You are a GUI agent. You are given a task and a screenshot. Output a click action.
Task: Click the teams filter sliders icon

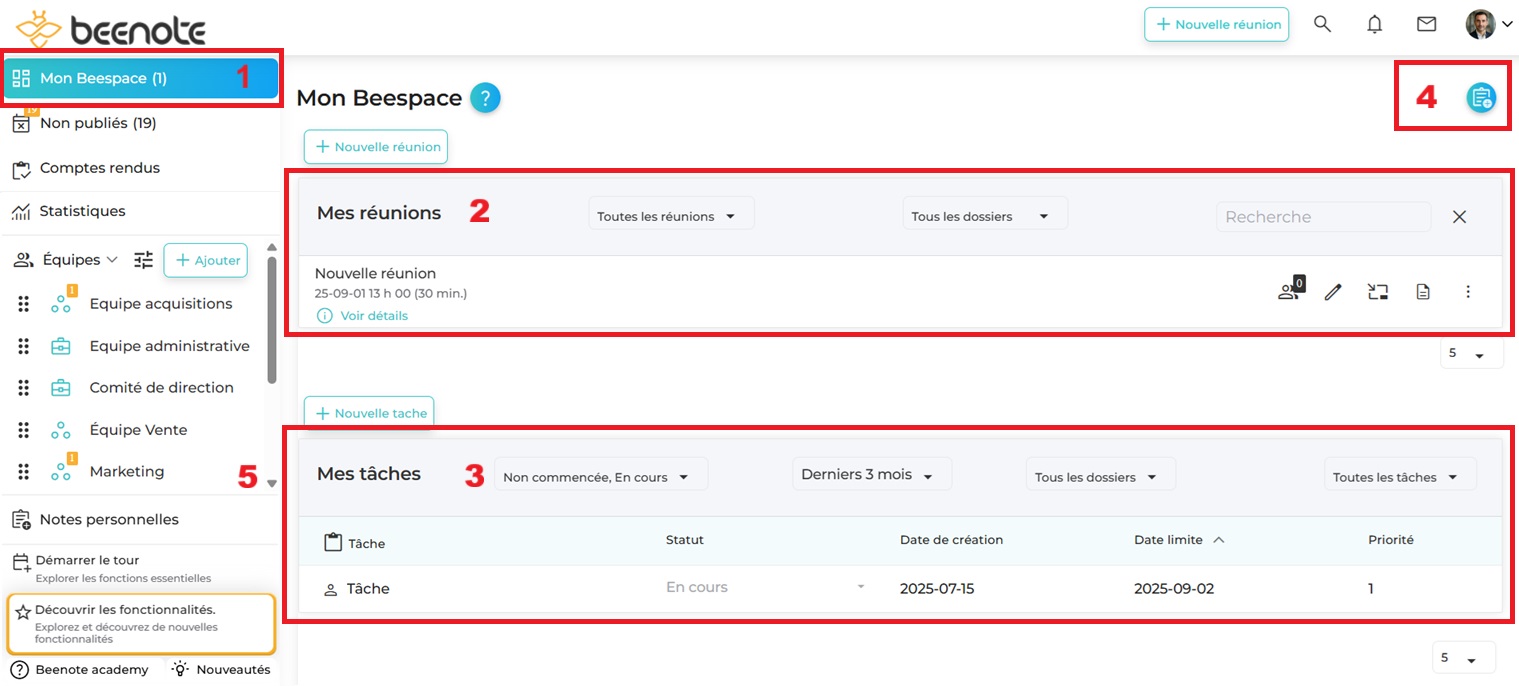(x=144, y=260)
